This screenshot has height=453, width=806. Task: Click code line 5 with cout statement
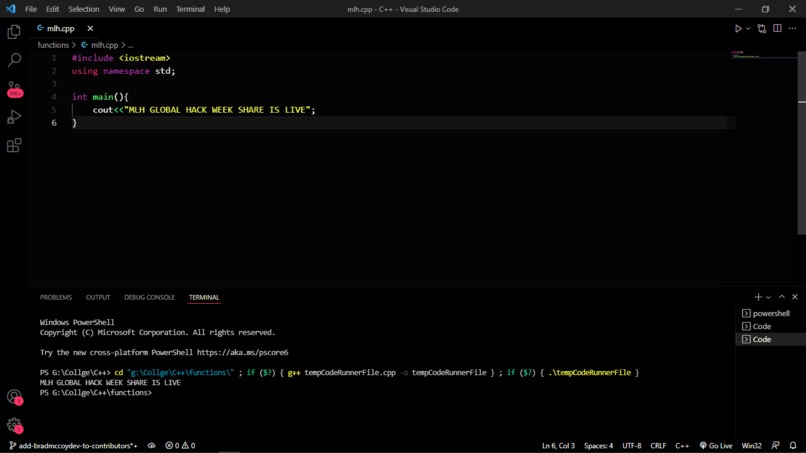click(x=204, y=110)
